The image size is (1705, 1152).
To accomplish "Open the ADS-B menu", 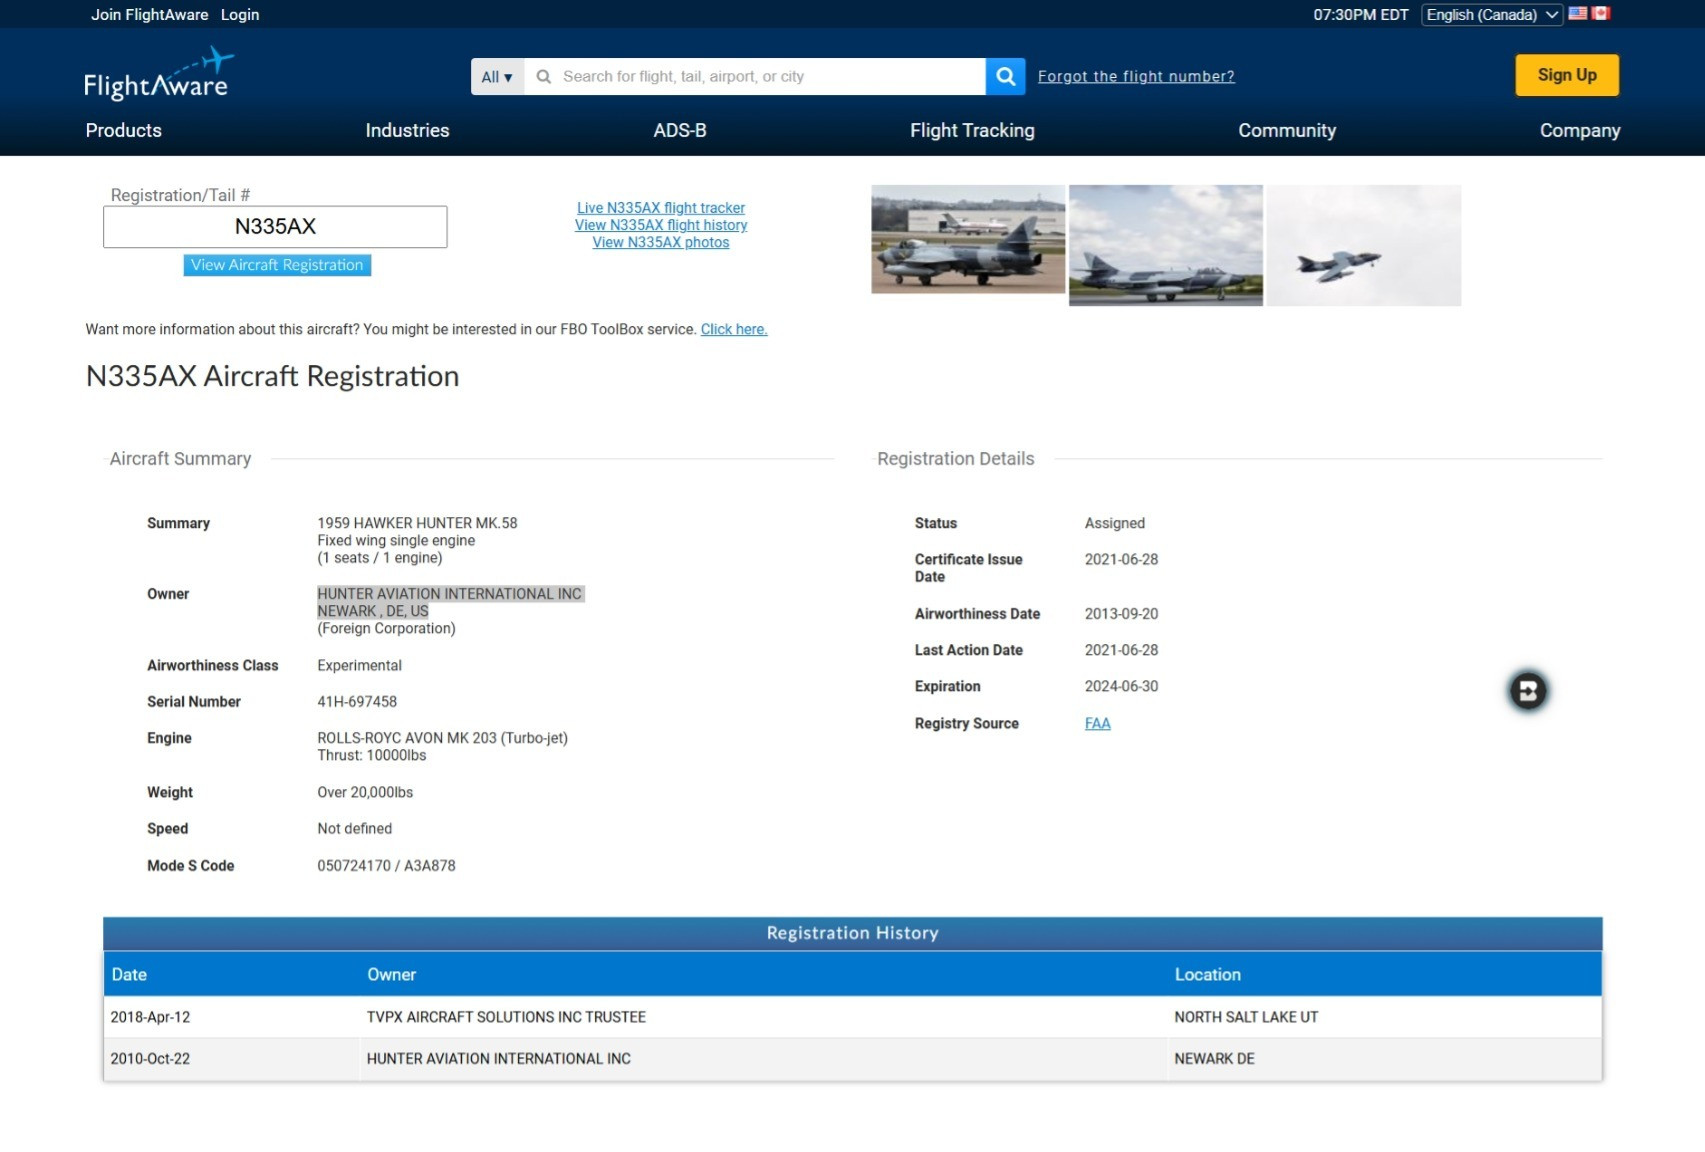I will click(x=680, y=130).
